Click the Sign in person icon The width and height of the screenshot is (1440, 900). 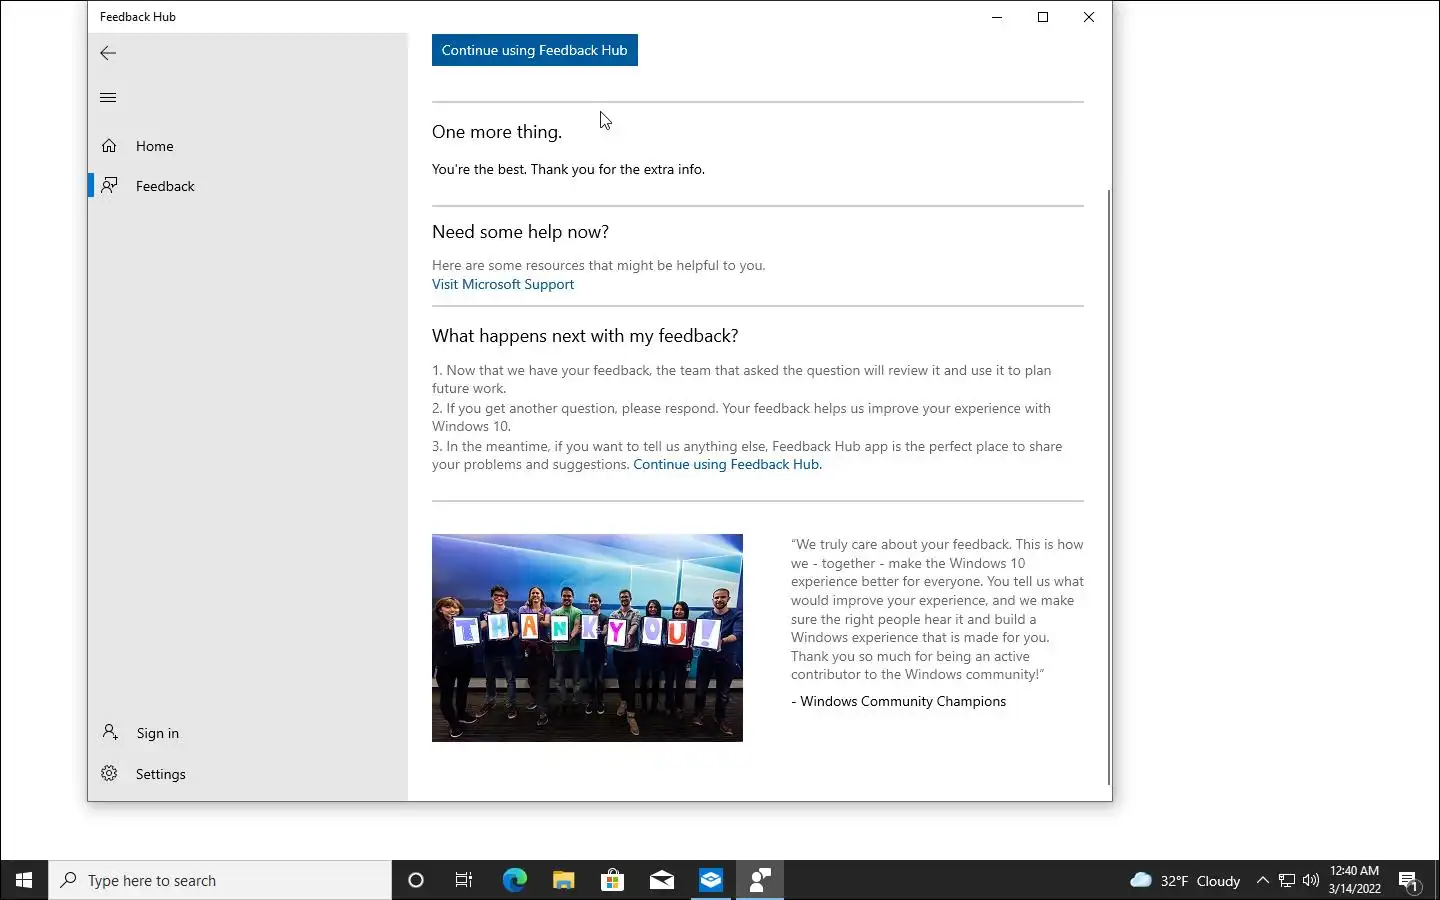[x=110, y=733]
